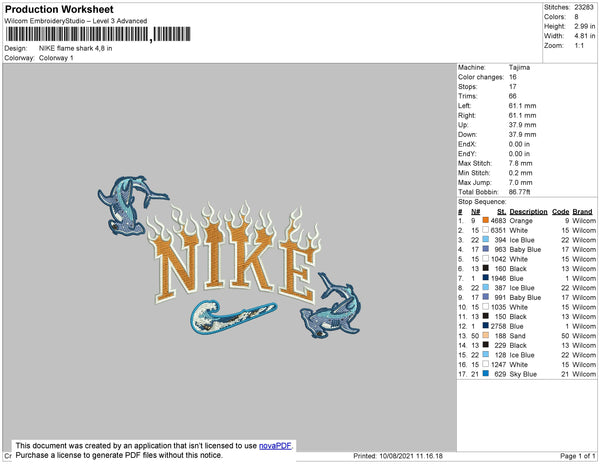Click the stitch count 2758 in stop 12
Image resolution: width=600 pixels, height=464 pixels.
point(499,326)
